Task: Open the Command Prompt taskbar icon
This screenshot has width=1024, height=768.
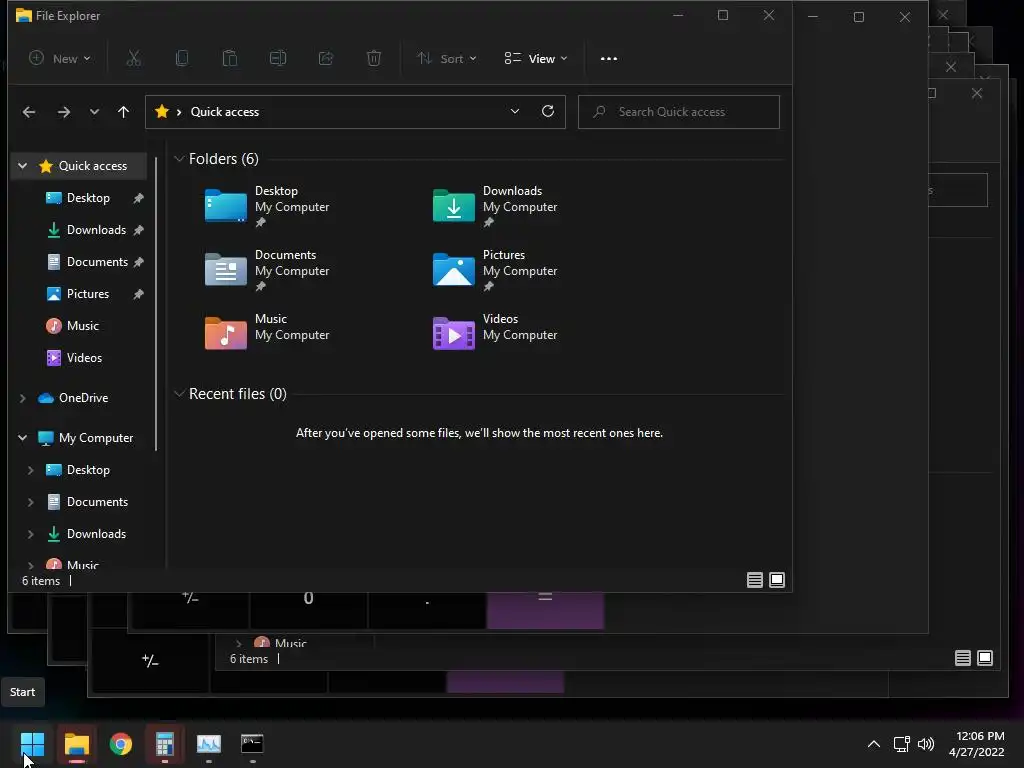Action: coord(252,744)
